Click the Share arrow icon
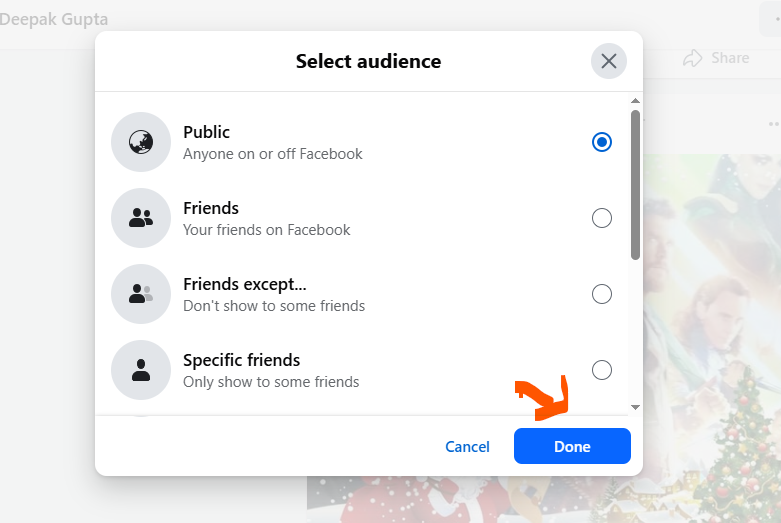Viewport: 781px width, 523px height. point(692,58)
